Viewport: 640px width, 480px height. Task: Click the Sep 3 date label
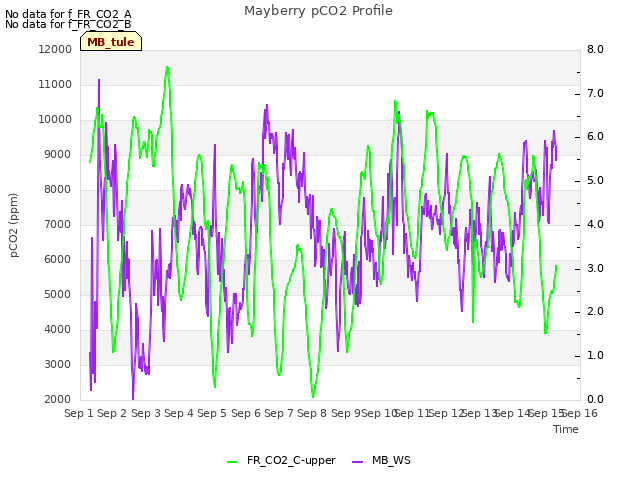pyautogui.click(x=146, y=413)
